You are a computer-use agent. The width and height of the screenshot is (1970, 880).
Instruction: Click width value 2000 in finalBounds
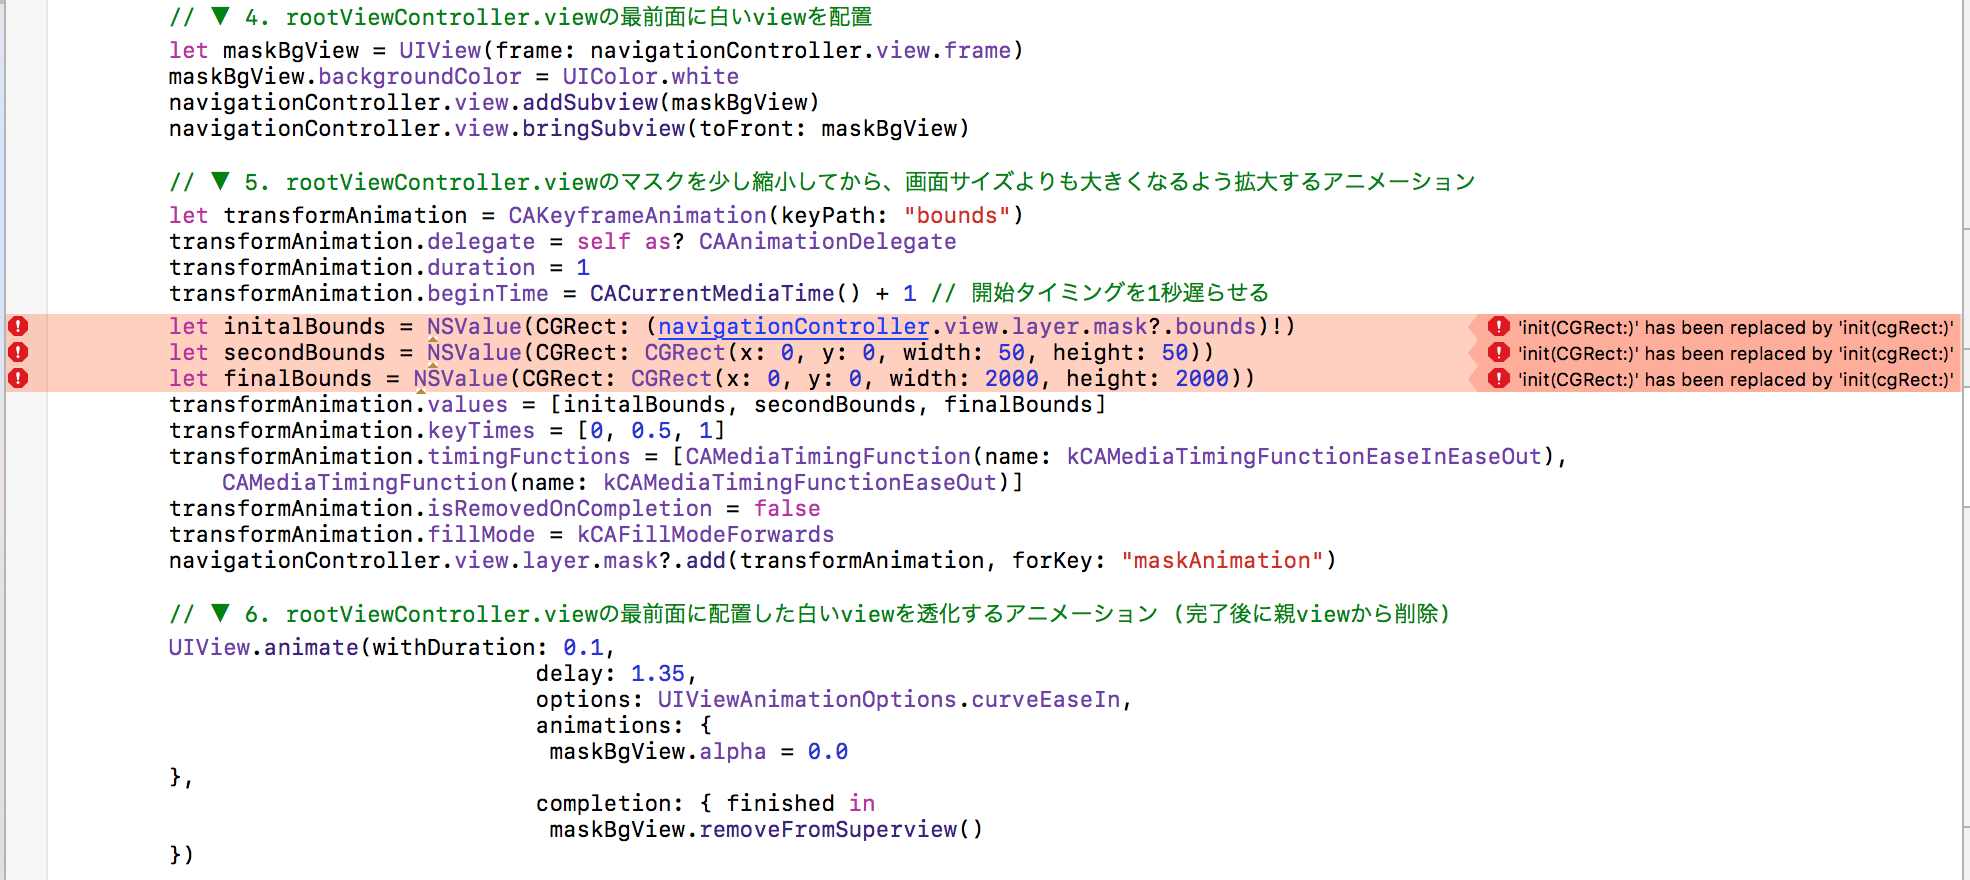(1011, 379)
